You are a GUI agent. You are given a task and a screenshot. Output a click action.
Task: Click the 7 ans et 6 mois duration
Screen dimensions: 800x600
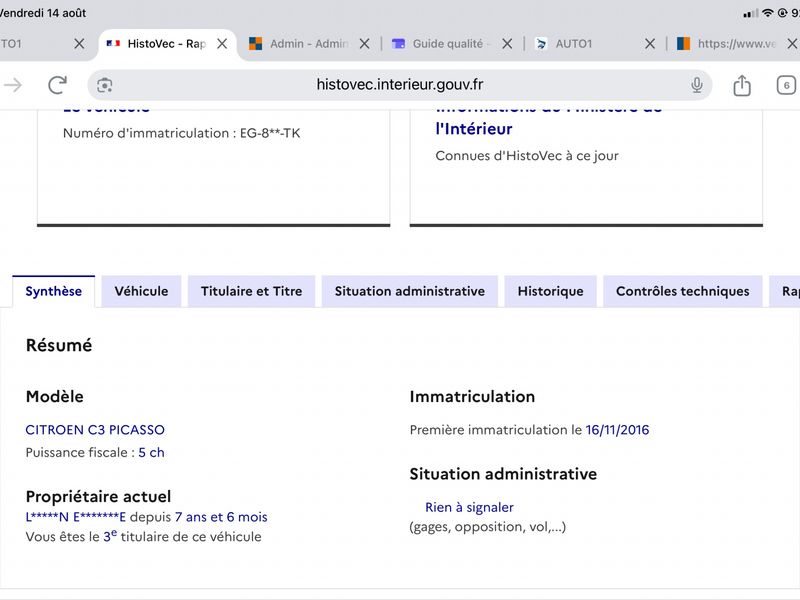click(221, 517)
